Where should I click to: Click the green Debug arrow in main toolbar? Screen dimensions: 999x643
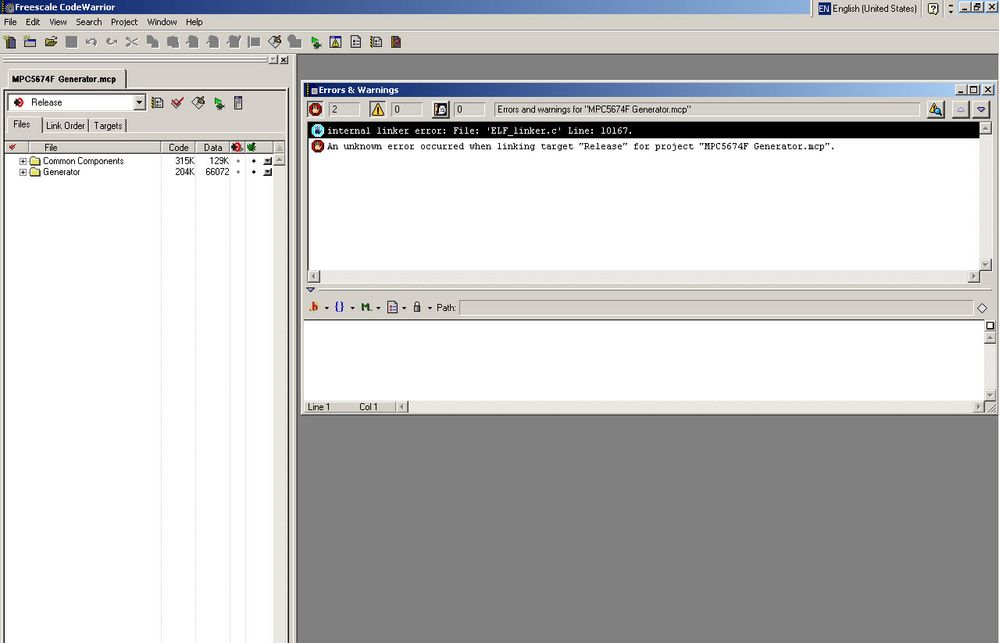coord(315,42)
